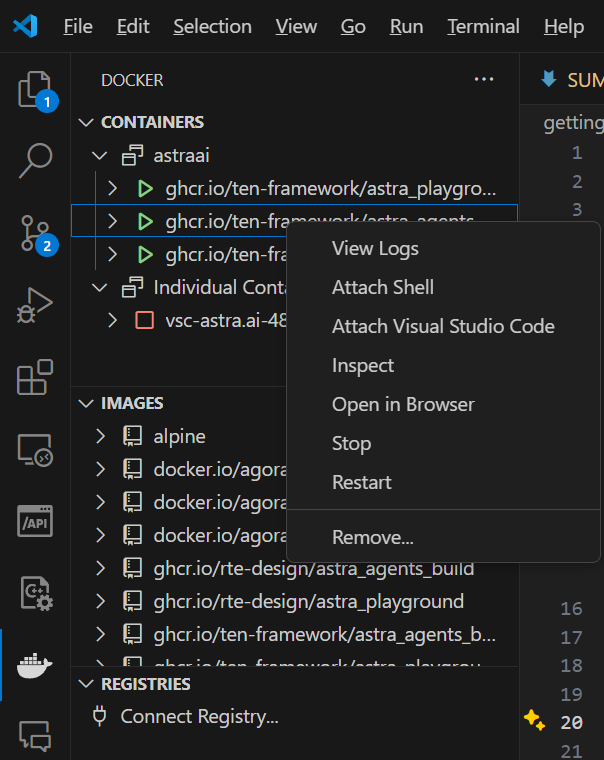The image size is (604, 760).
Task: Select Attach Visual Studio Code option
Action: [x=443, y=326]
